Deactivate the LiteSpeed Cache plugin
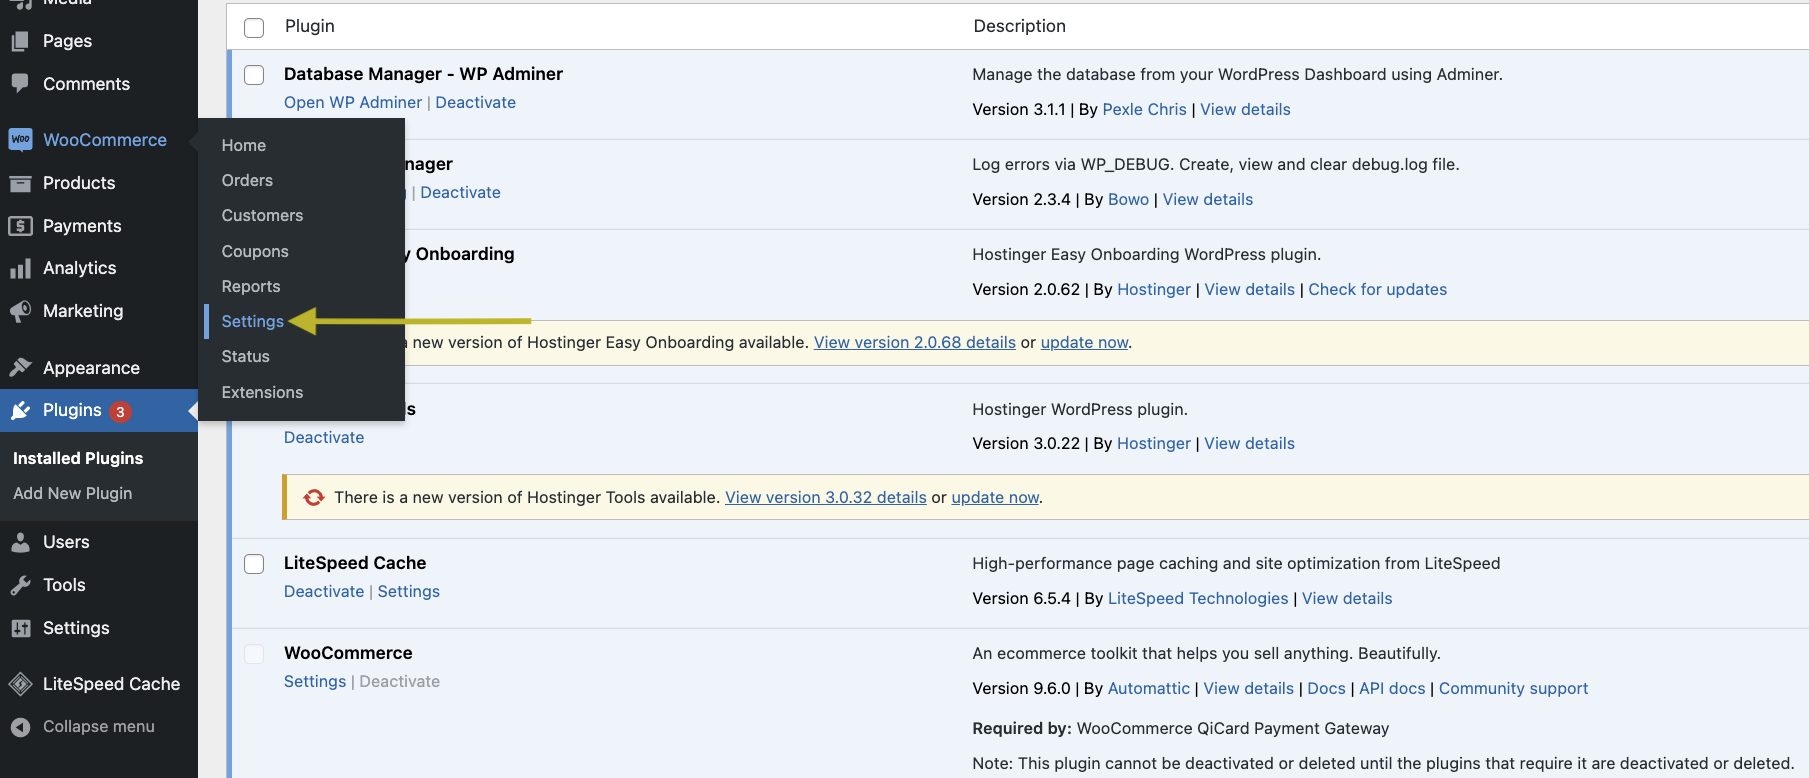 [x=324, y=591]
